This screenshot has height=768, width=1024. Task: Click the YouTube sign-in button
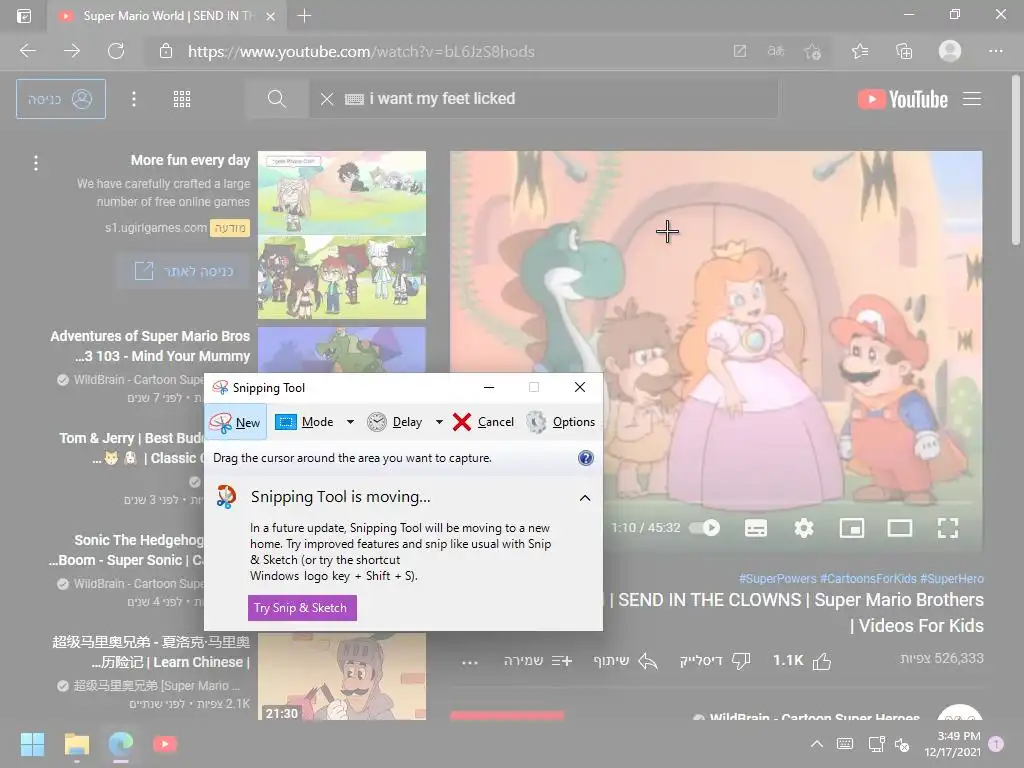coord(61,99)
